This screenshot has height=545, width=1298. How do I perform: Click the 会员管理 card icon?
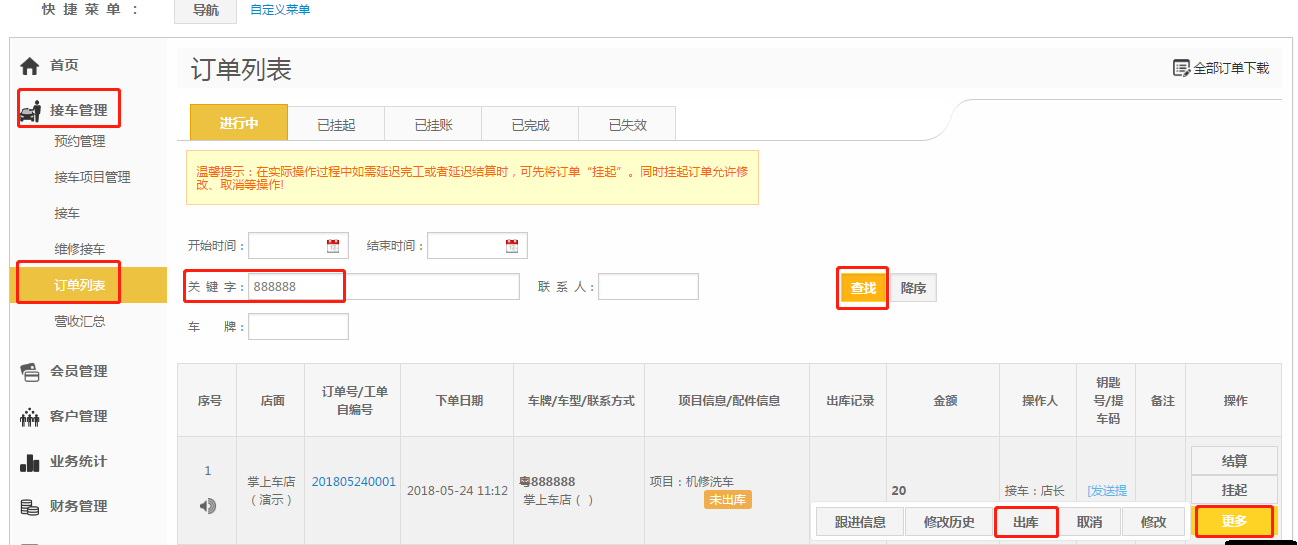pyautogui.click(x=30, y=372)
